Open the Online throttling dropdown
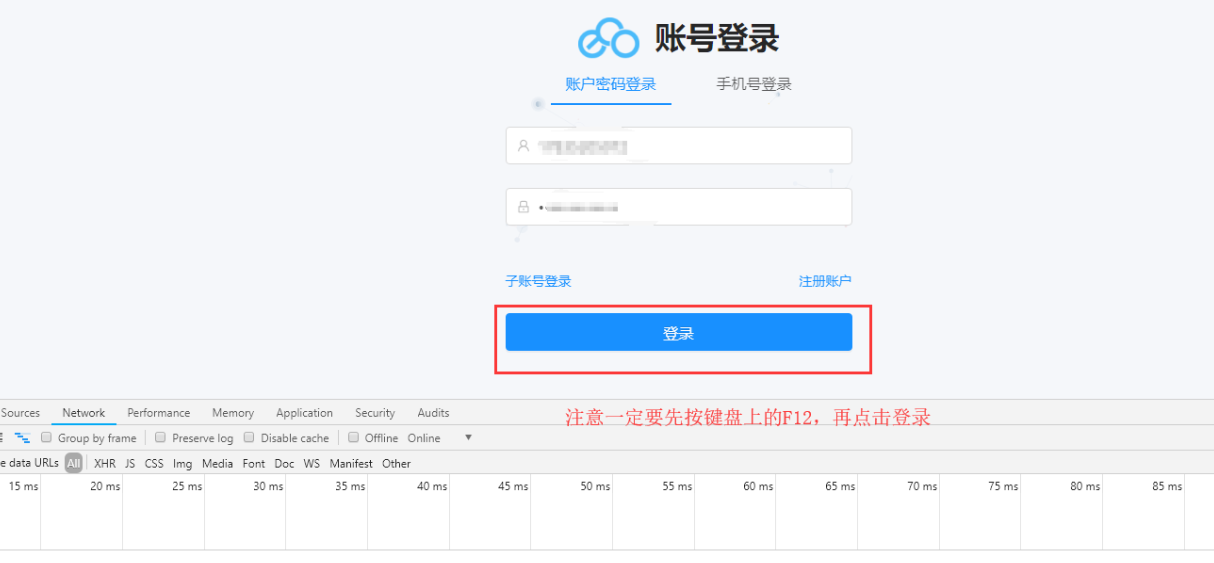This screenshot has height=563, width=1214. (440, 438)
